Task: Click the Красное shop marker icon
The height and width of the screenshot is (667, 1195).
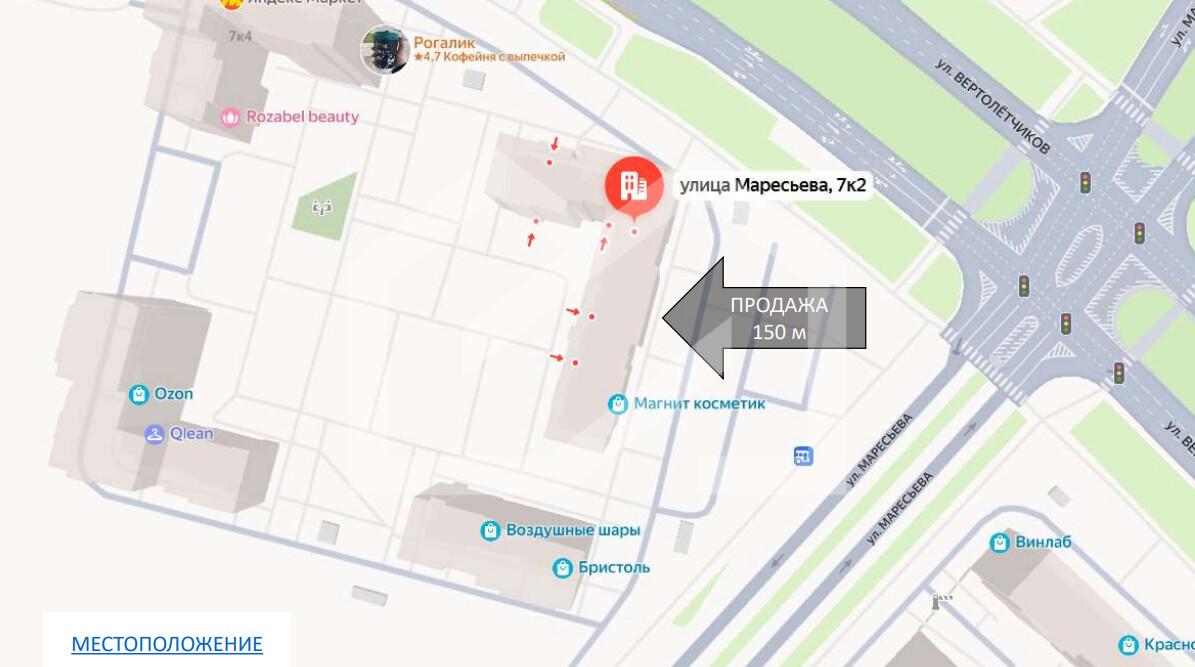Action: (1129, 645)
